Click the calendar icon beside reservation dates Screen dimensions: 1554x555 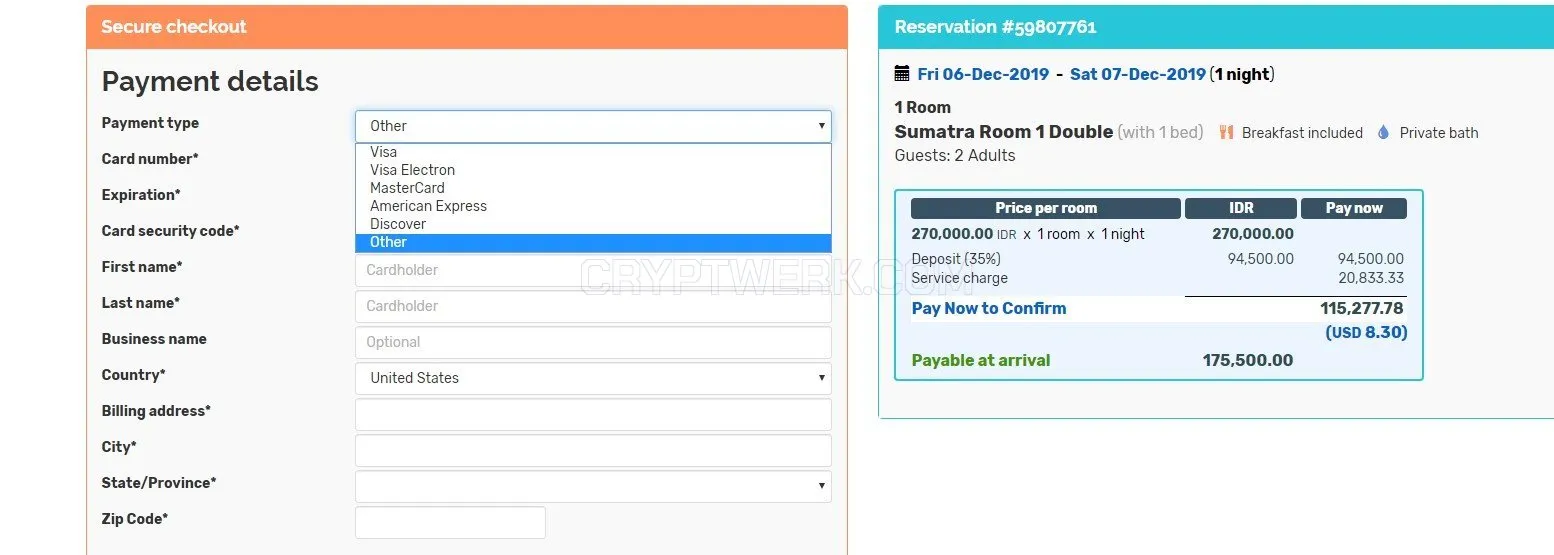pyautogui.click(x=902, y=73)
